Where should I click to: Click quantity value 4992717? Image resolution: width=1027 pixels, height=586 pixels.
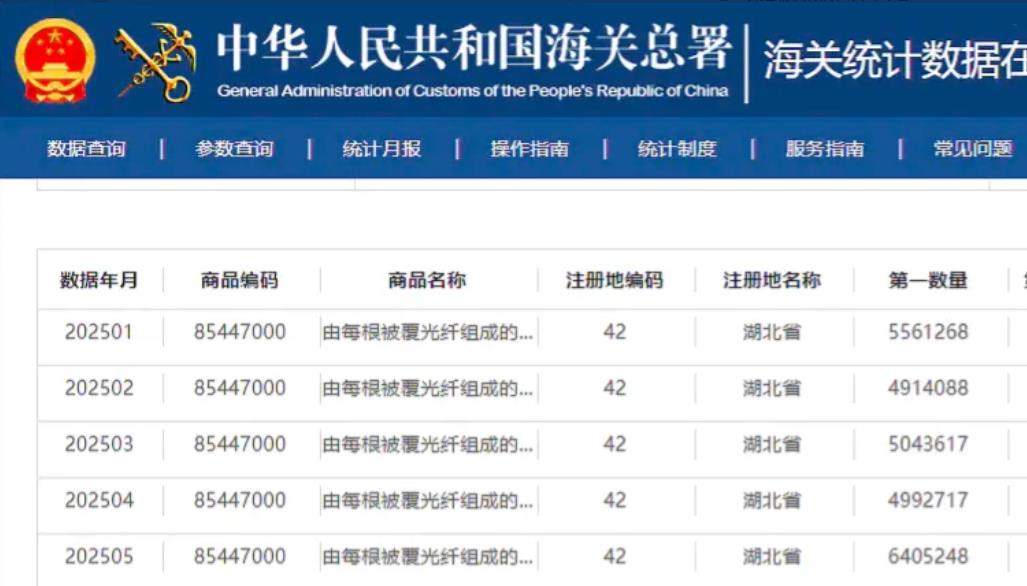(x=928, y=501)
